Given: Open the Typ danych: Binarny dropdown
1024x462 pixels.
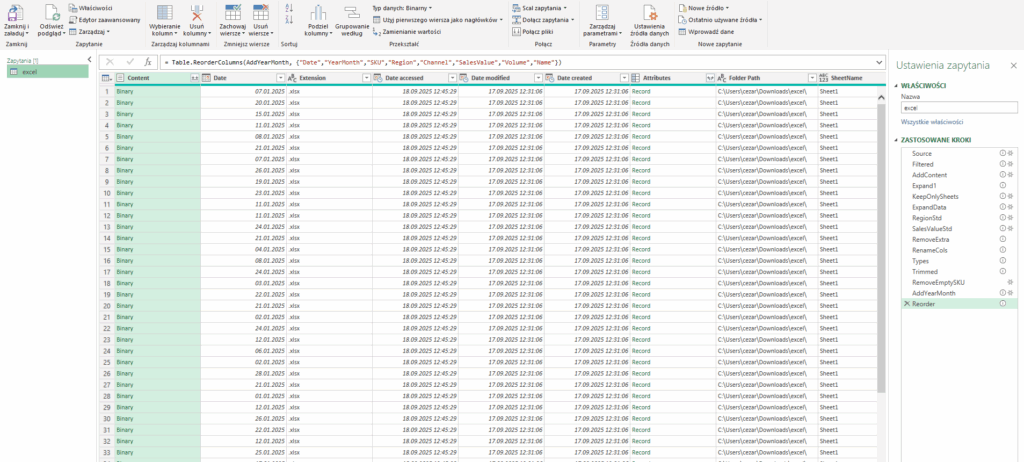Looking at the screenshot, I should 402,8.
